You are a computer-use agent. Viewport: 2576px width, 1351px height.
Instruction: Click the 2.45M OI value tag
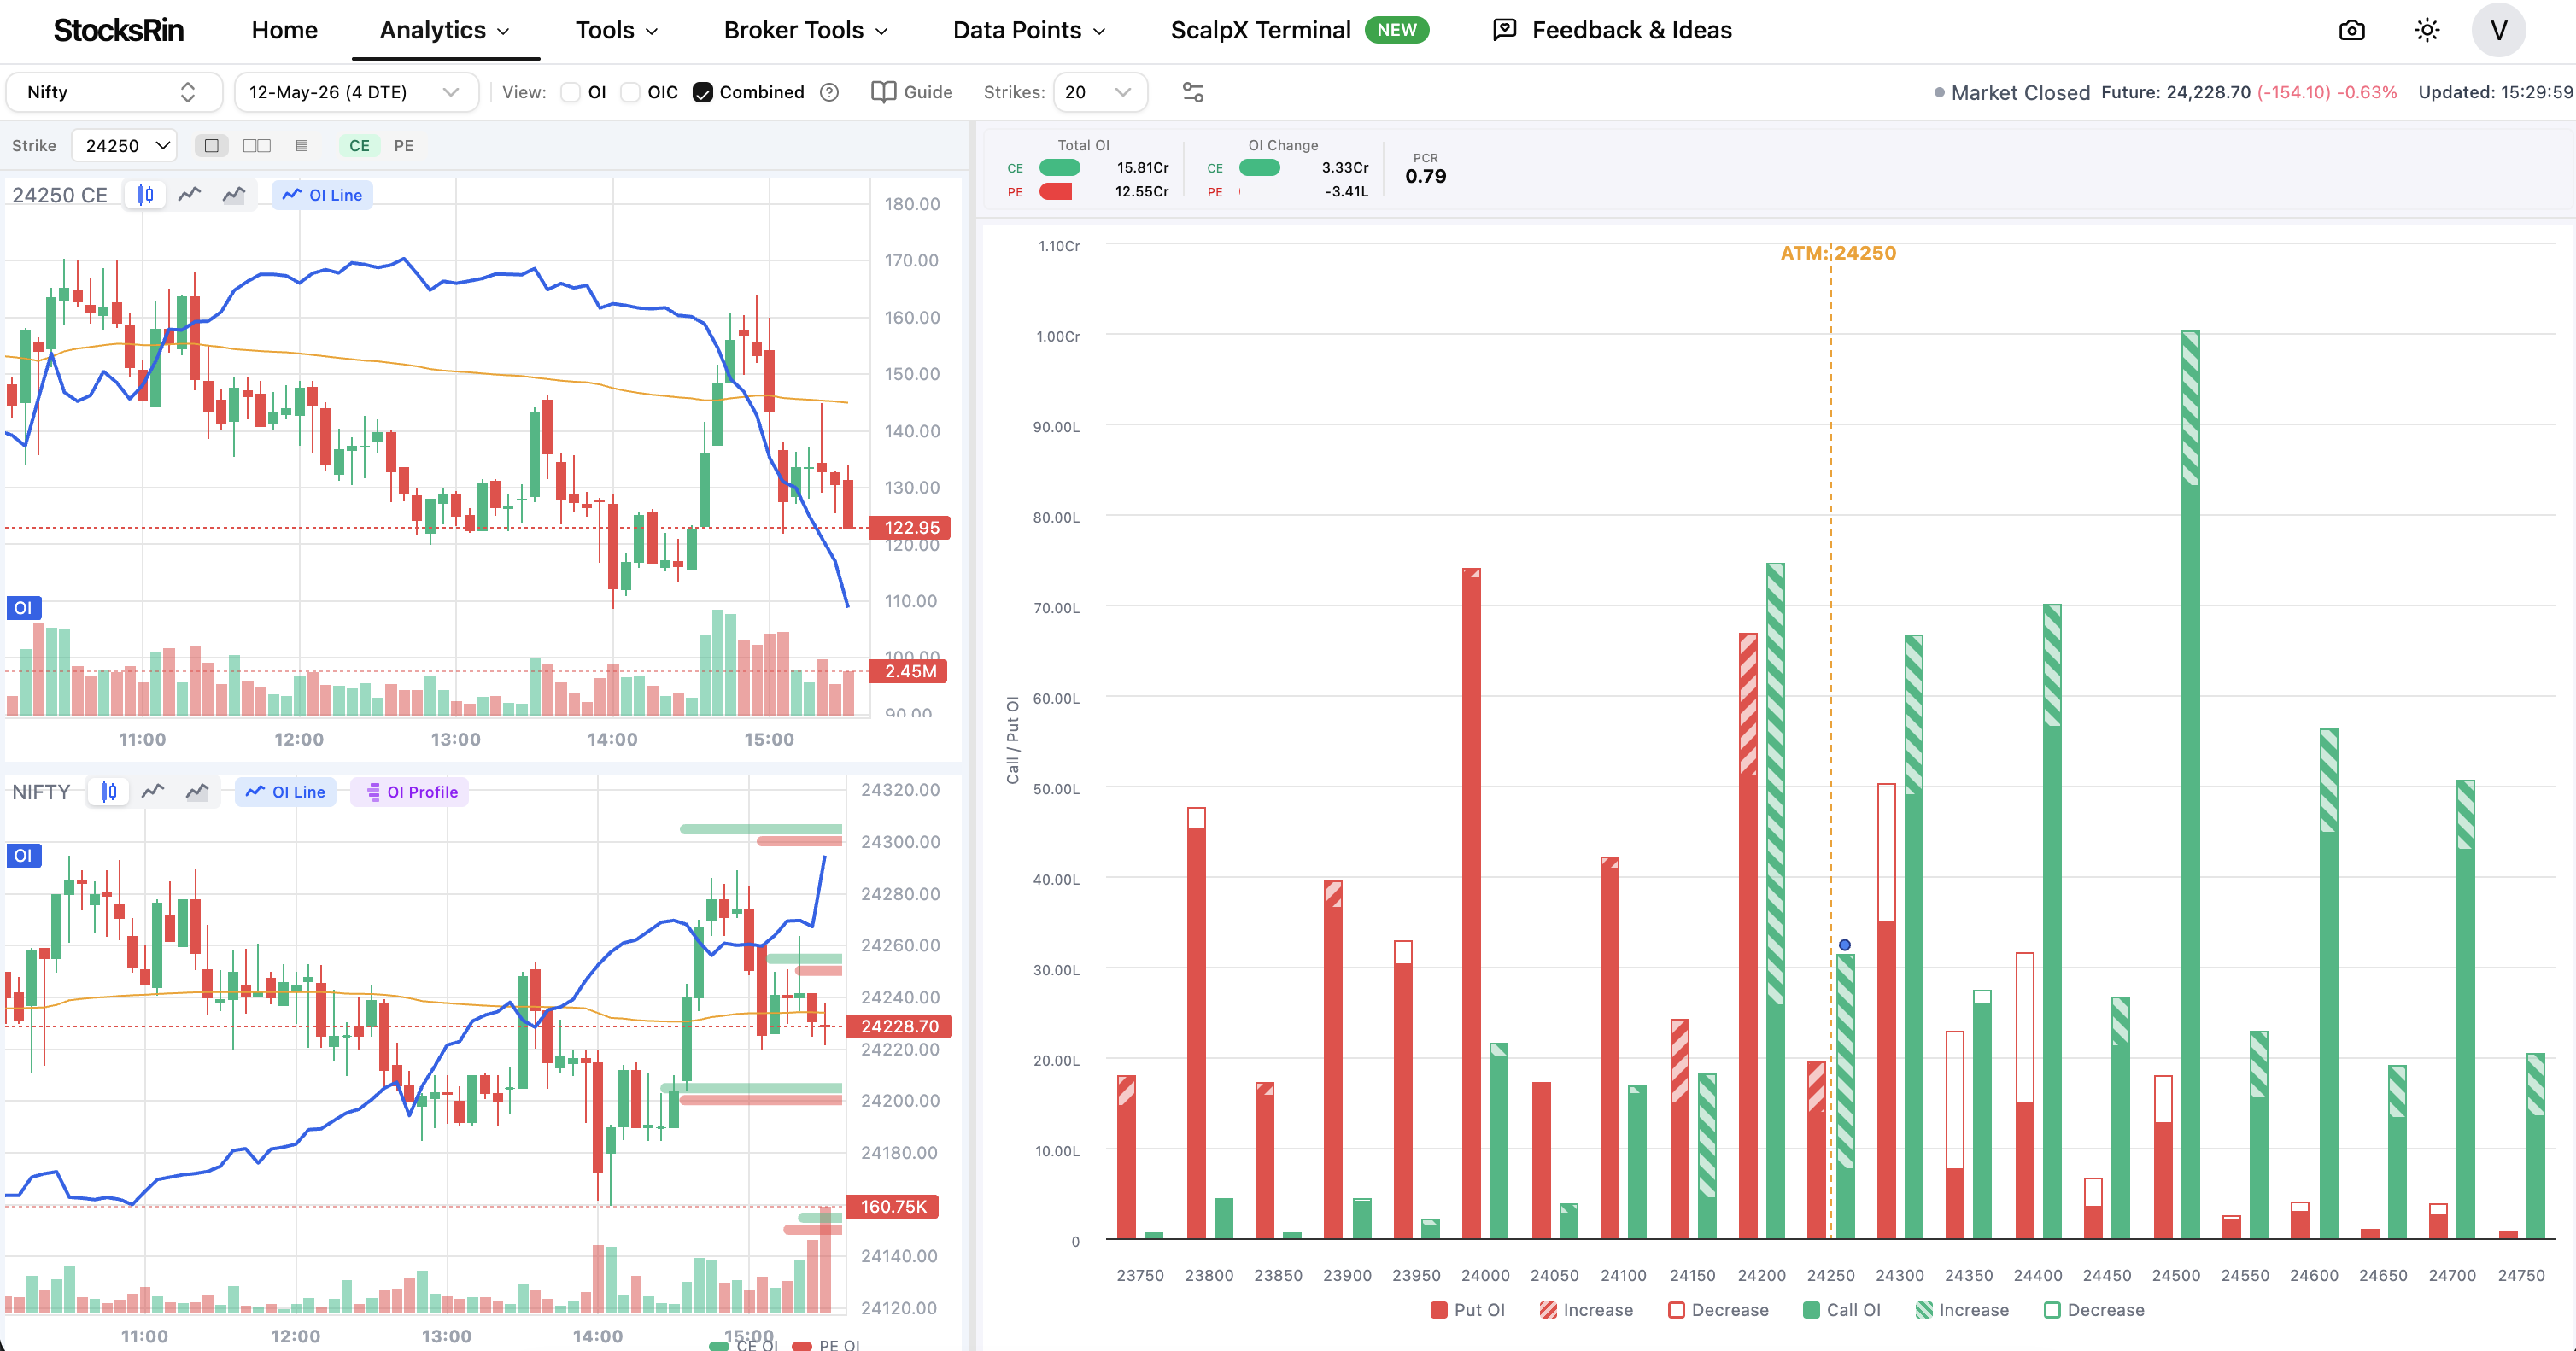909,671
